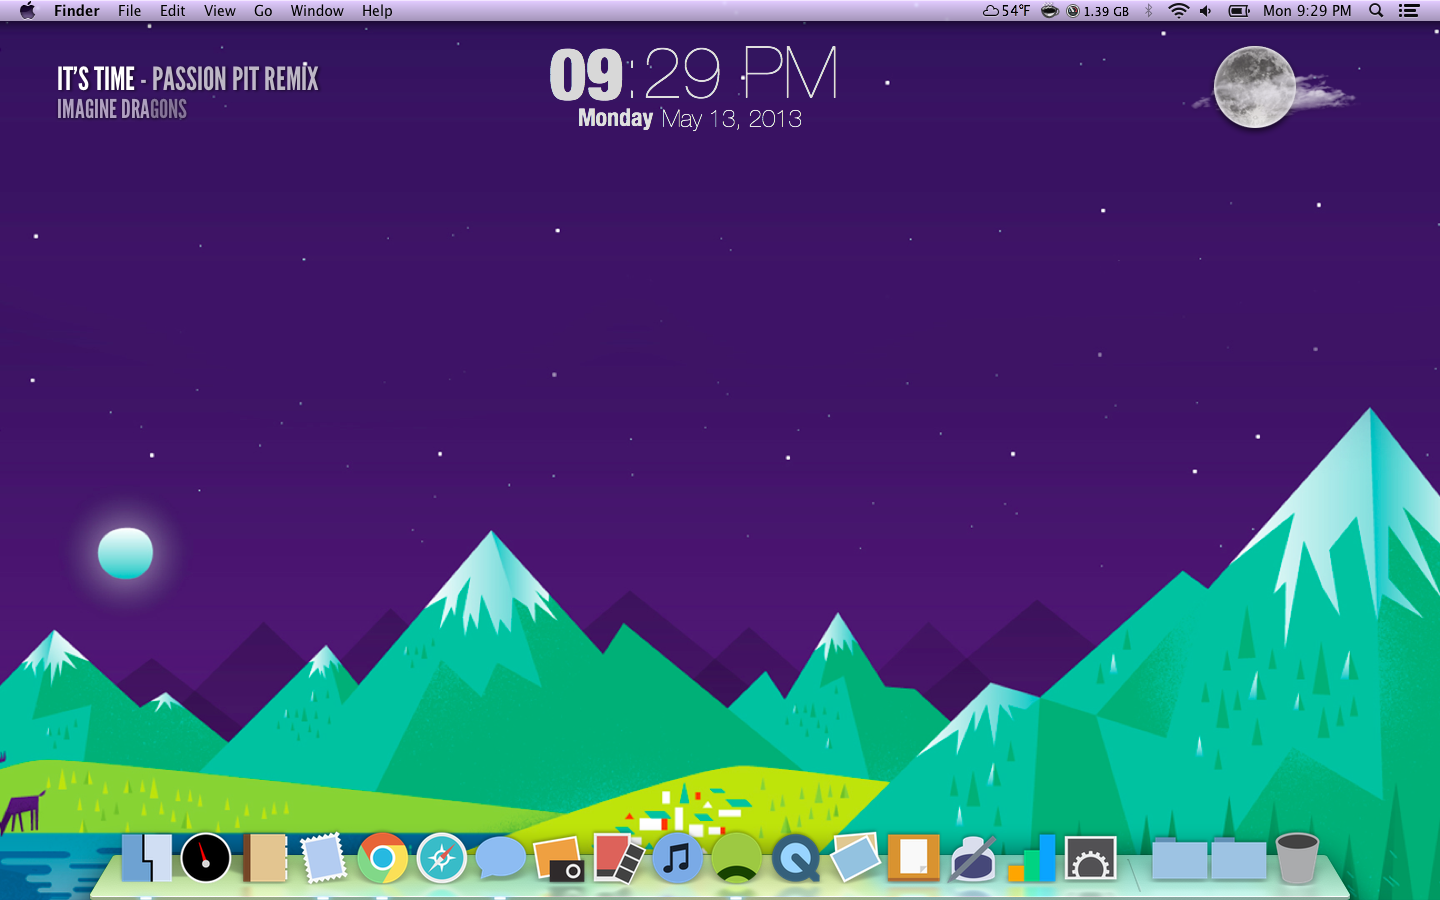1440x900 pixels.
Task: Click the 09:29 PM desktop clock widget
Action: (x=694, y=74)
